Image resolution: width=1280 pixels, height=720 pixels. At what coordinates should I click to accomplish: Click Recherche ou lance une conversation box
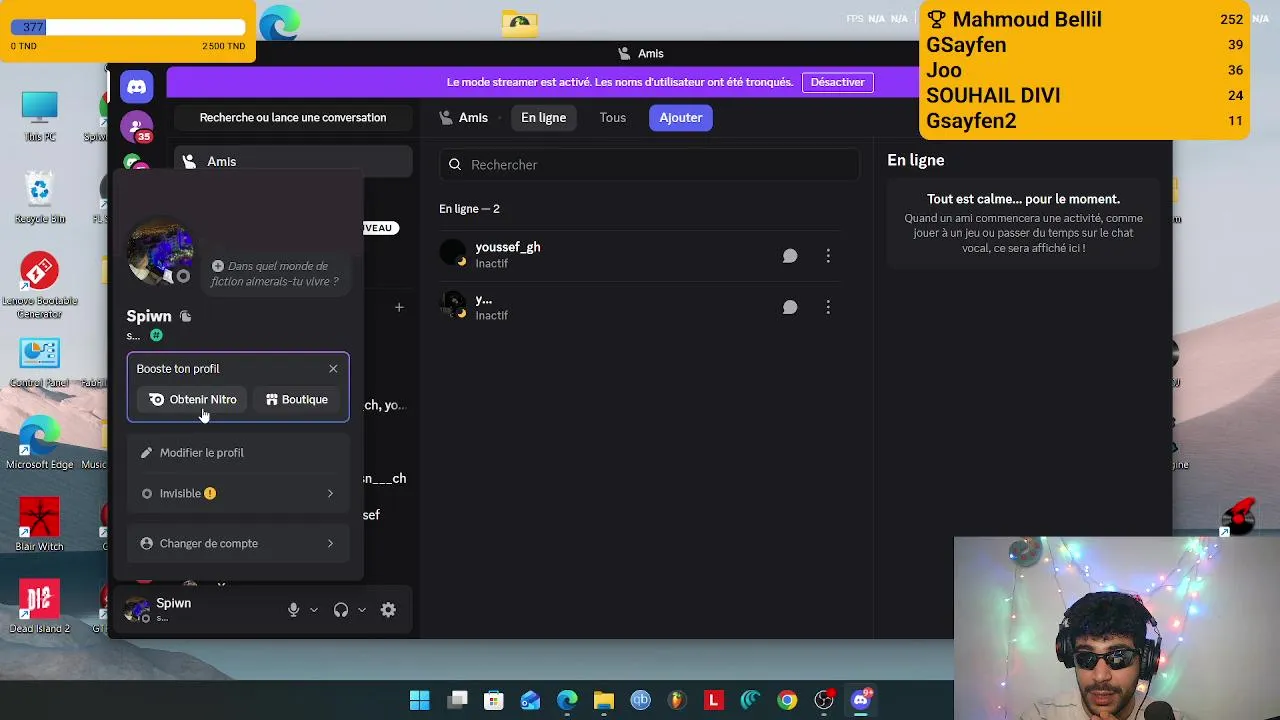point(293,118)
